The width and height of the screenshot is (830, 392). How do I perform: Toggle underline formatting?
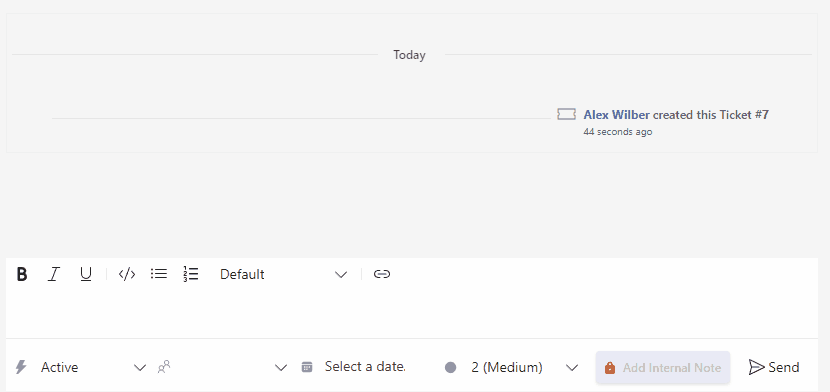click(86, 274)
